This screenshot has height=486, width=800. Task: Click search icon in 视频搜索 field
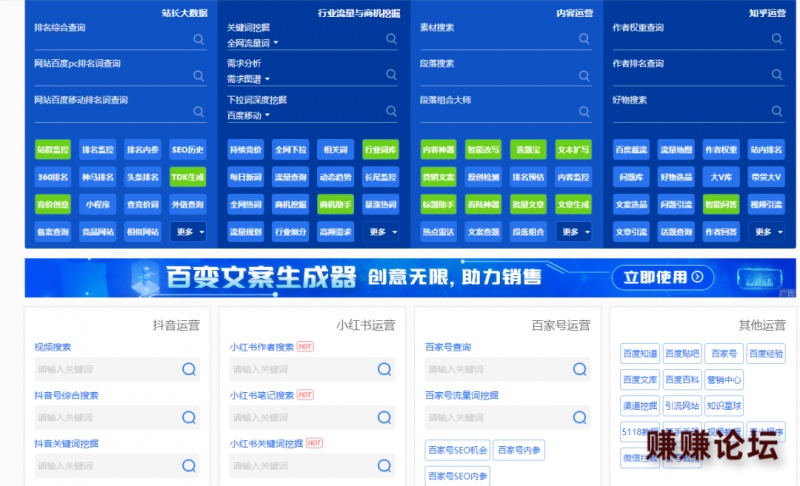pyautogui.click(x=189, y=369)
